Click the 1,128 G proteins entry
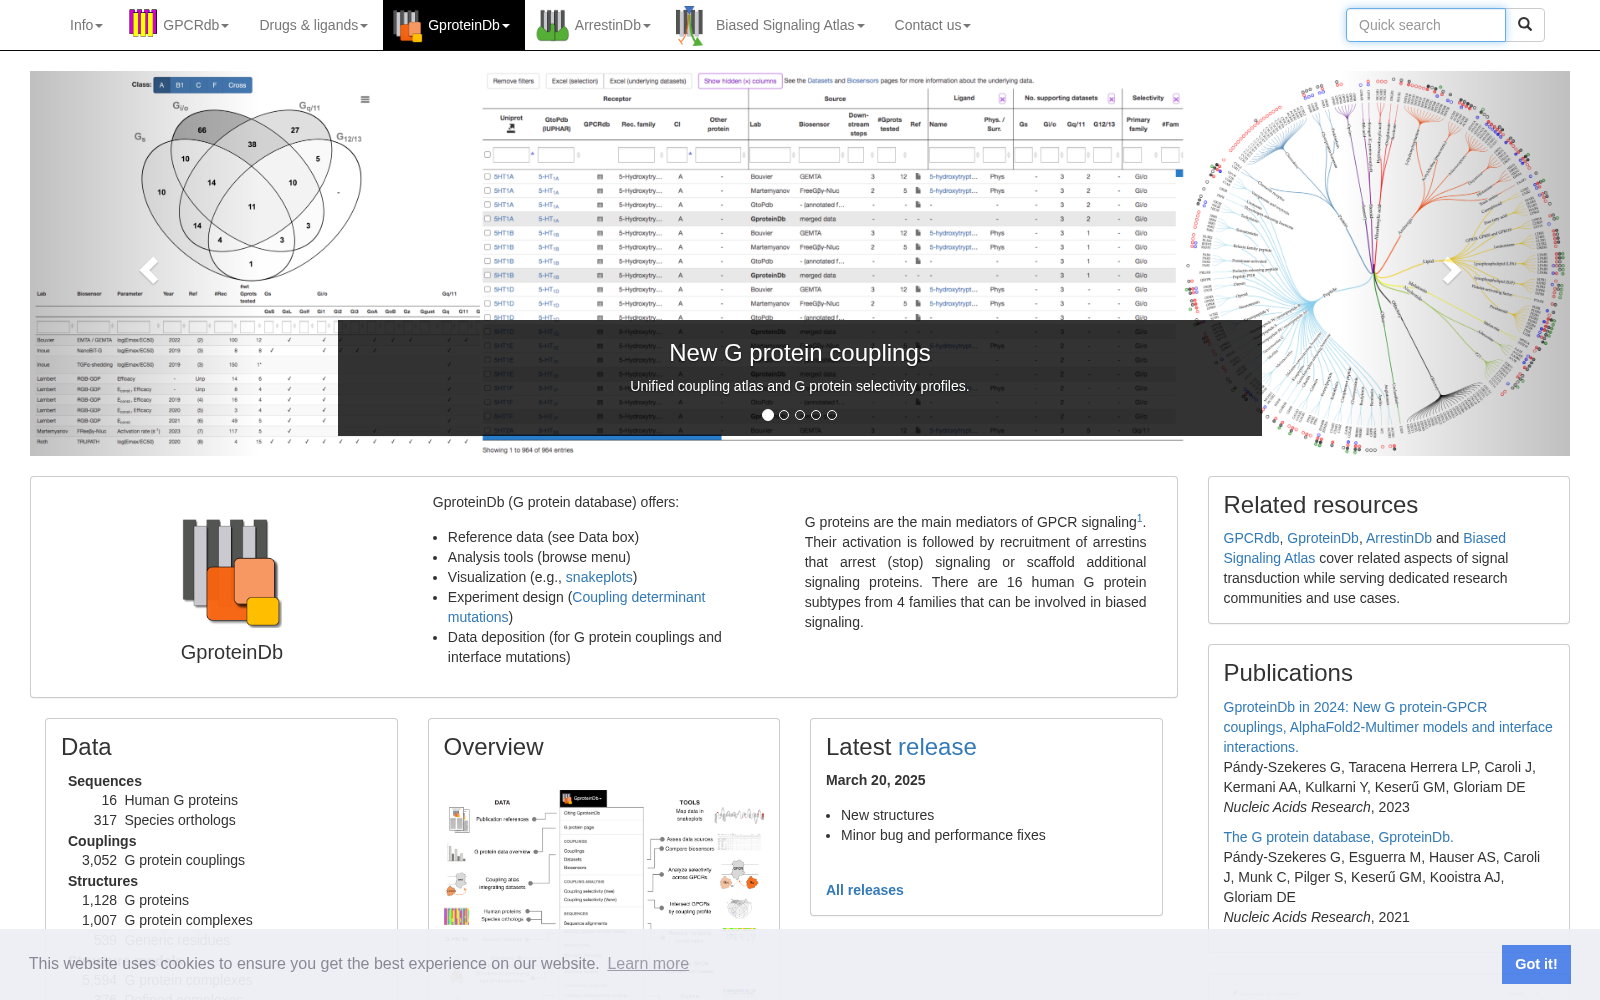This screenshot has height=1000, width=1600. click(135, 900)
